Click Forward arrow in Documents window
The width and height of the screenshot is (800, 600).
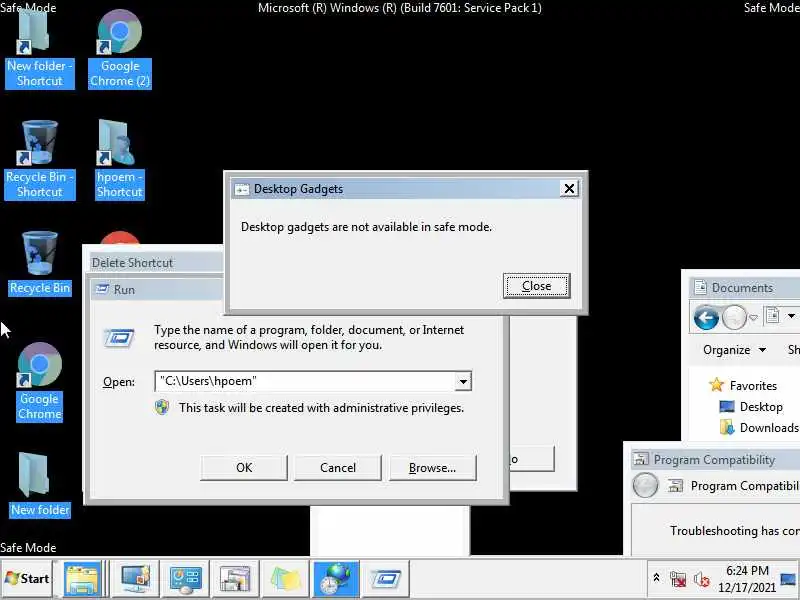[734, 317]
